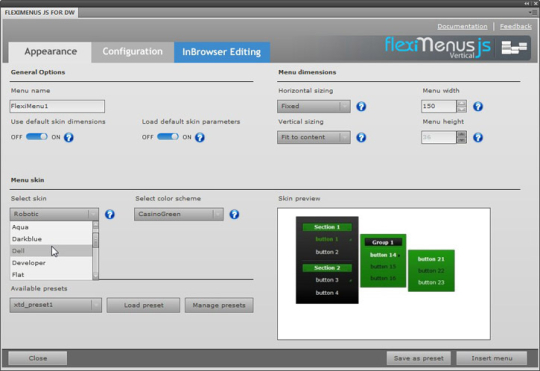Click the Menu width value field
Image resolution: width=540 pixels, height=371 pixels.
(x=438, y=106)
